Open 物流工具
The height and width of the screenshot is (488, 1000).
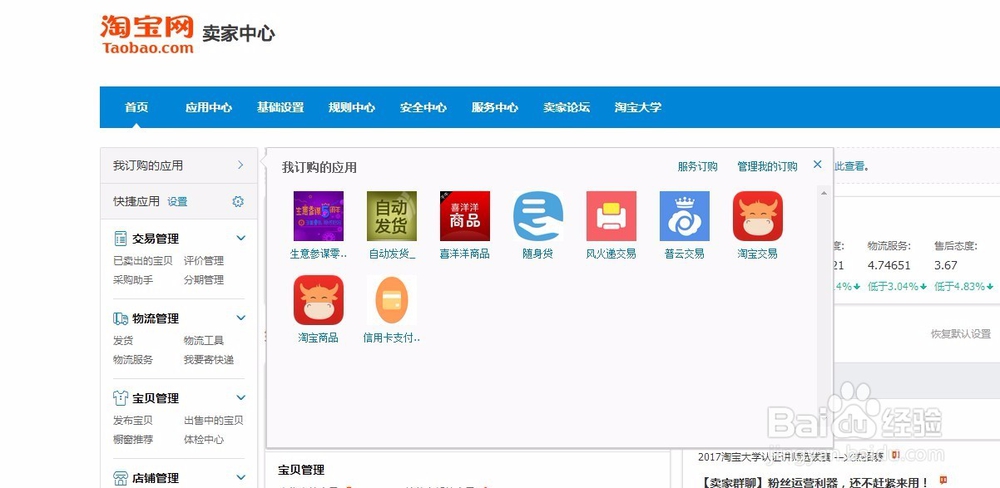203,341
